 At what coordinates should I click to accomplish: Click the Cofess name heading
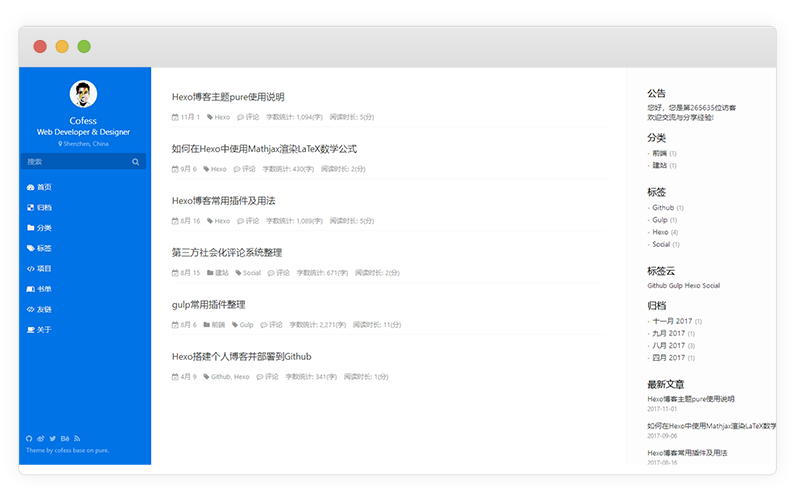pyautogui.click(x=83, y=121)
